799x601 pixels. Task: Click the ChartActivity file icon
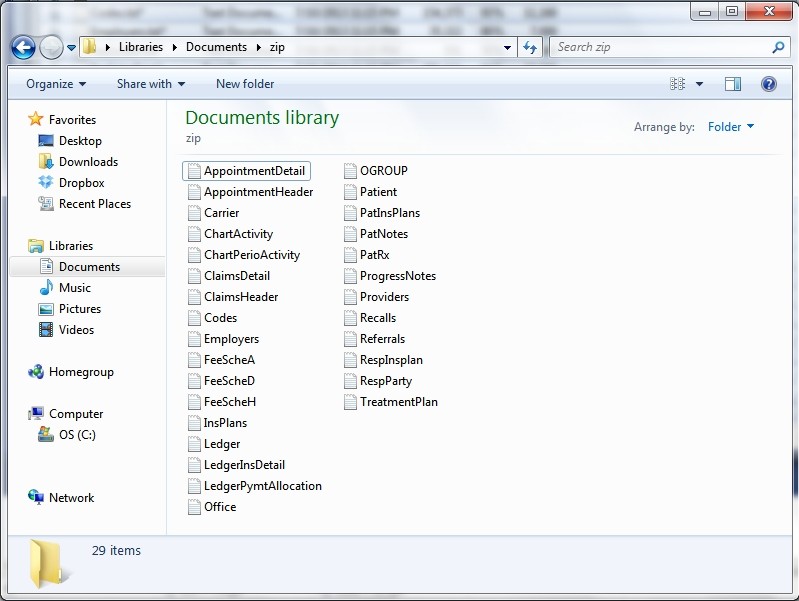click(194, 234)
